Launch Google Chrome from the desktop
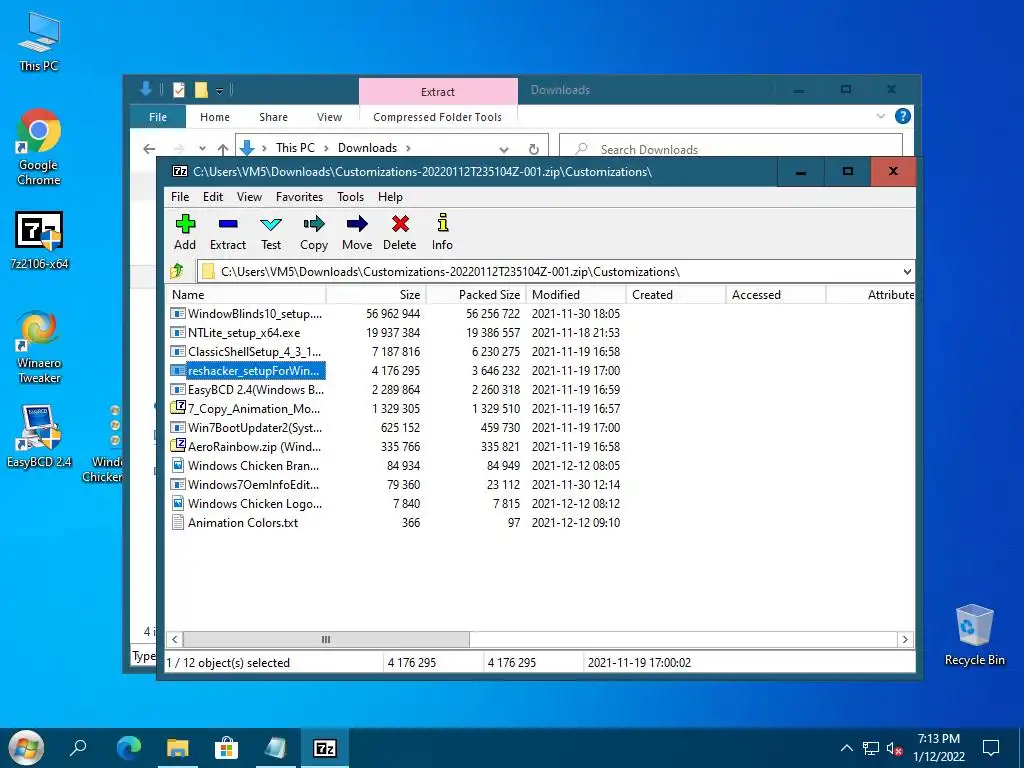1024x768 pixels. pyautogui.click(x=39, y=148)
